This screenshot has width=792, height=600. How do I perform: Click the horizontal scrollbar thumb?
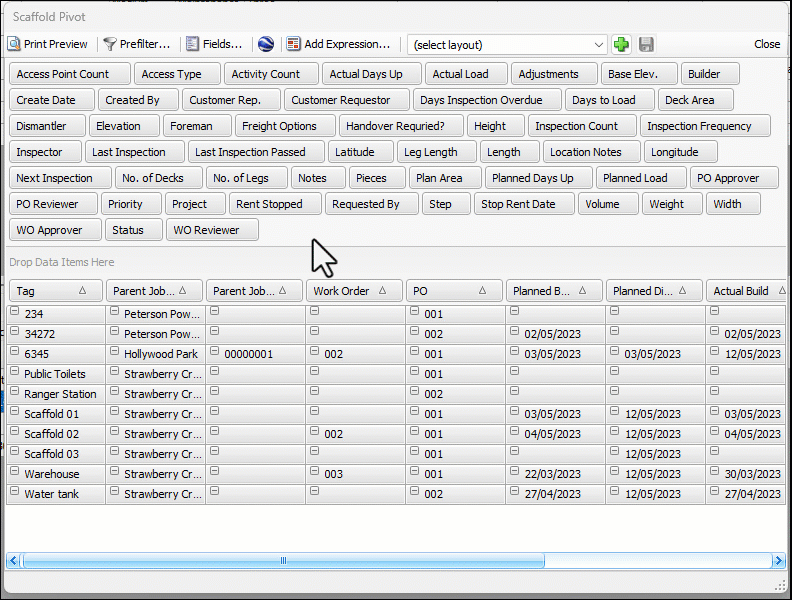point(283,561)
